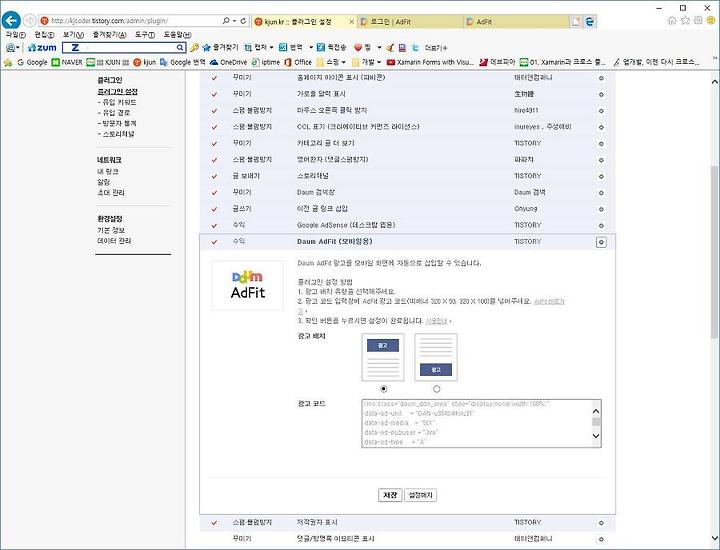
Task: Toggle checkmark for Daum AdFit plugin
Action: click(x=214, y=242)
